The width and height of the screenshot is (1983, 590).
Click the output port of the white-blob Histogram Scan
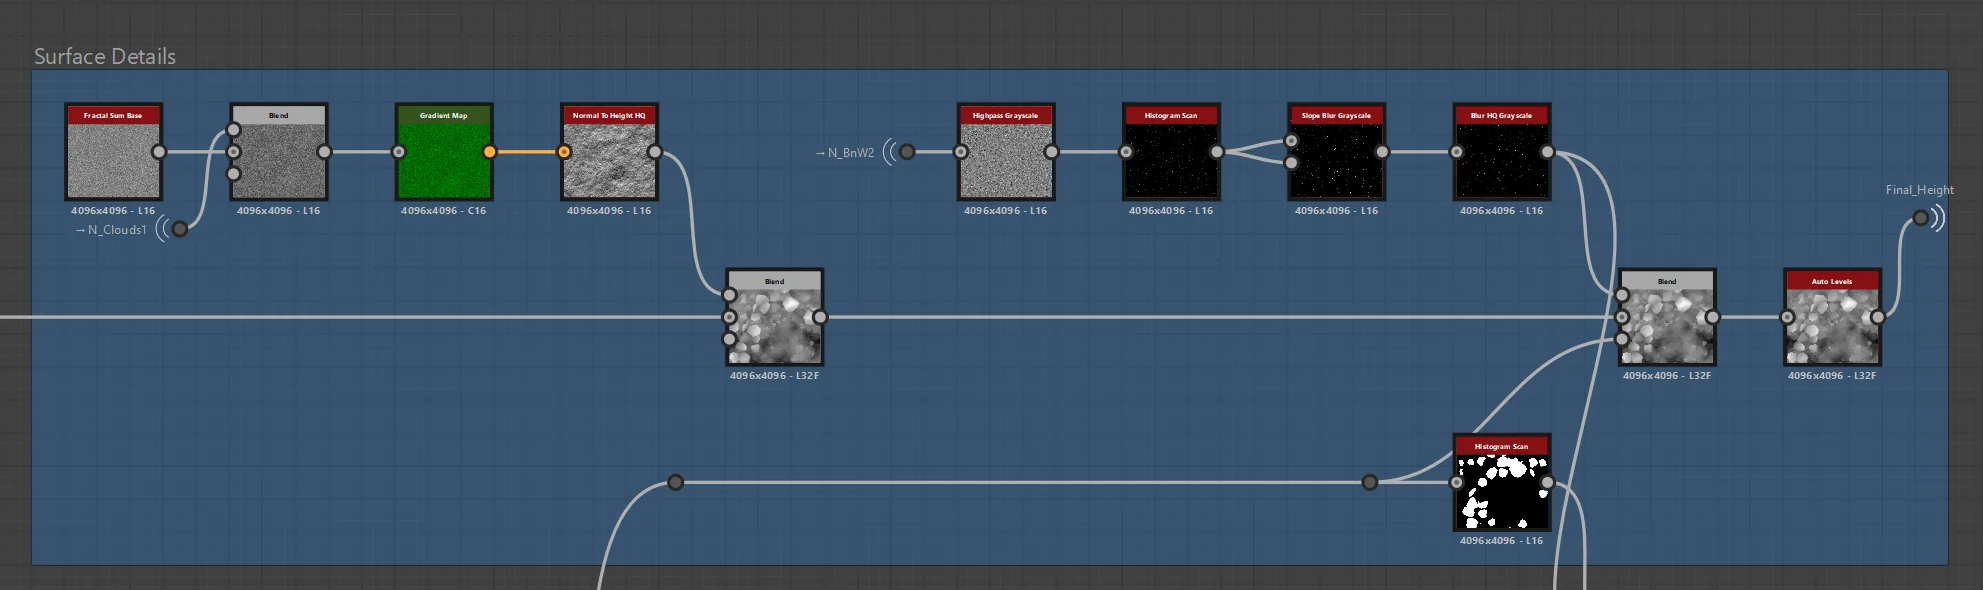[1547, 482]
